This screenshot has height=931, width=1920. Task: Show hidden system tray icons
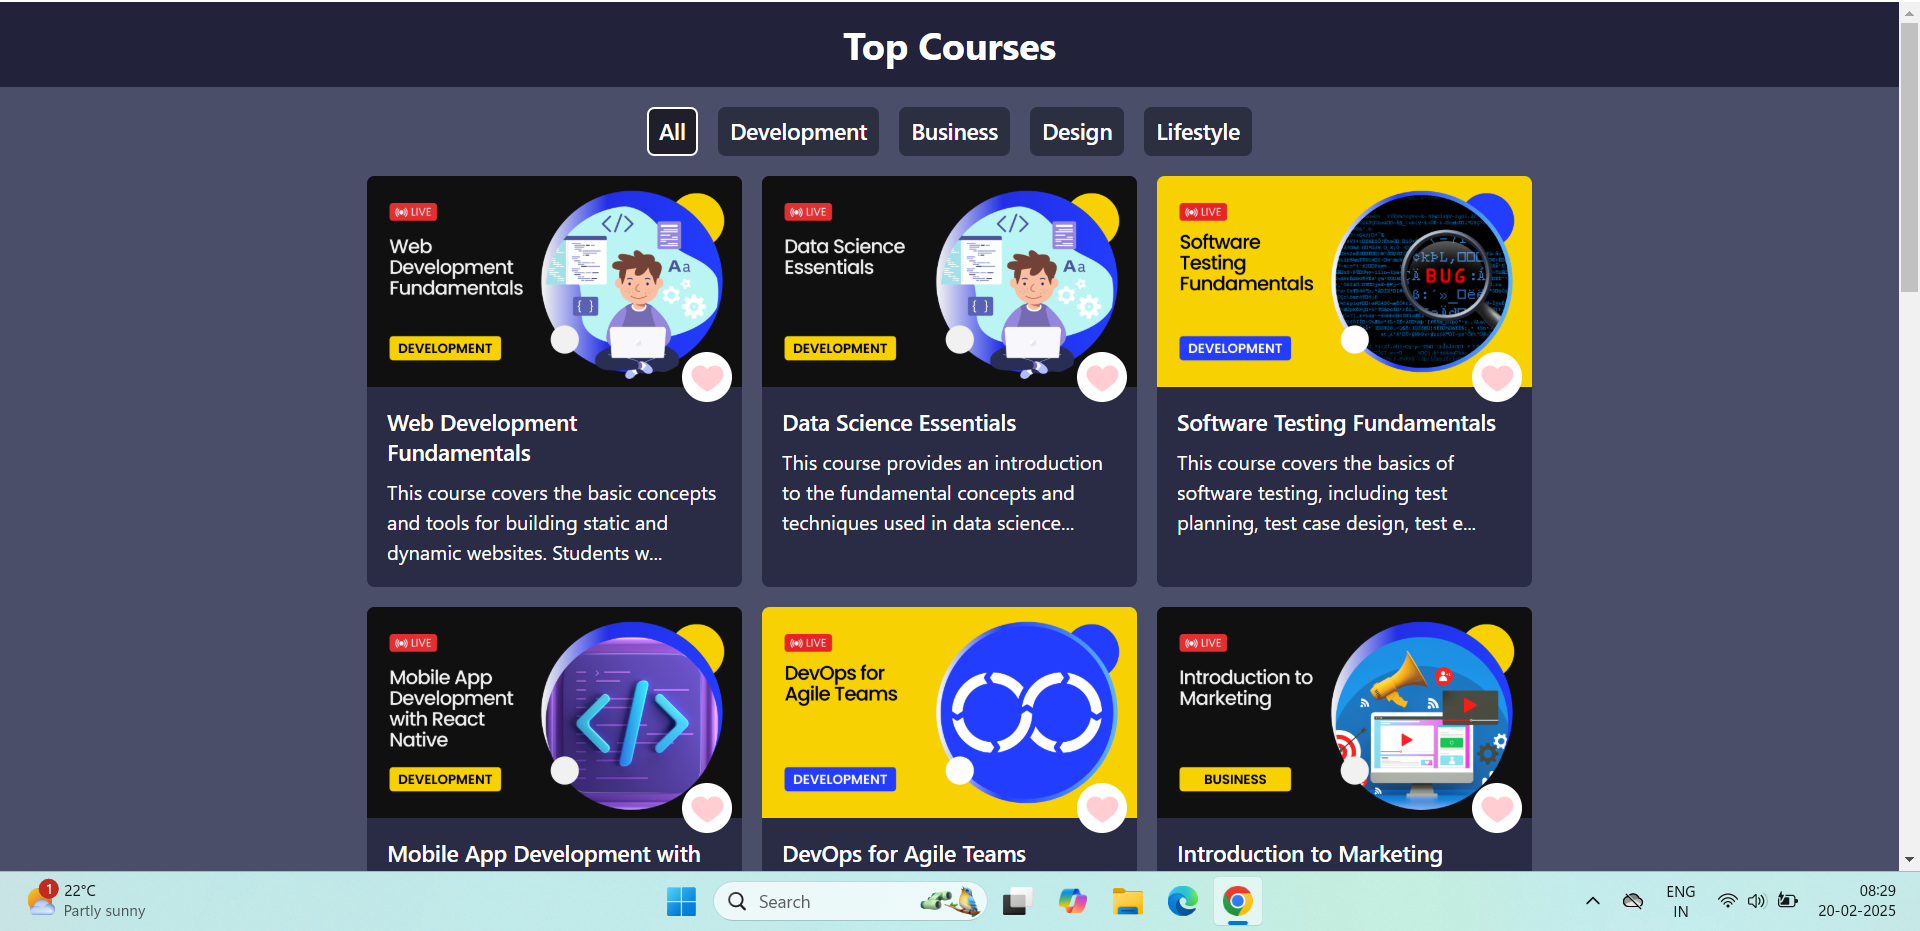(x=1593, y=901)
